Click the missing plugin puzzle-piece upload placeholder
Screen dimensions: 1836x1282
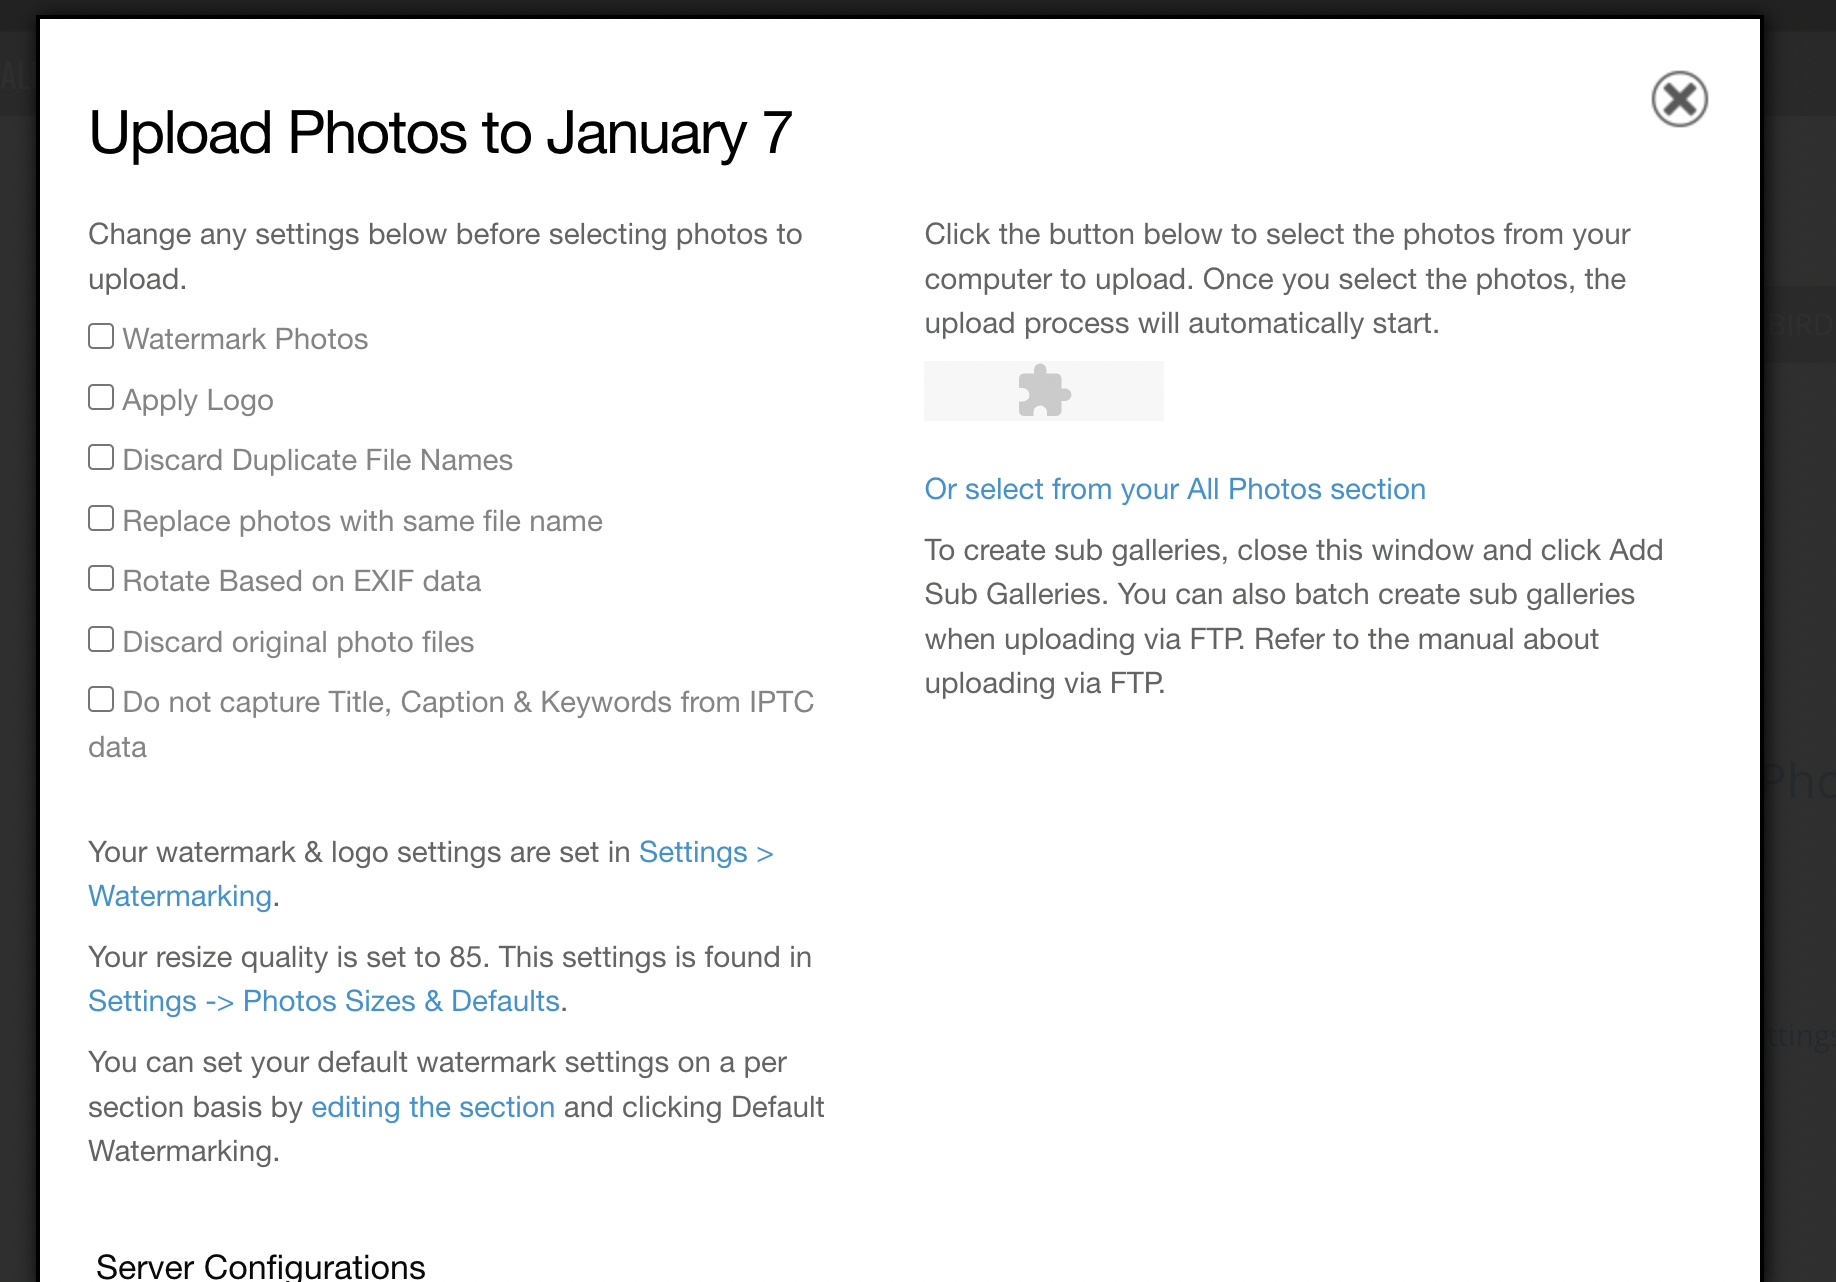1044,391
